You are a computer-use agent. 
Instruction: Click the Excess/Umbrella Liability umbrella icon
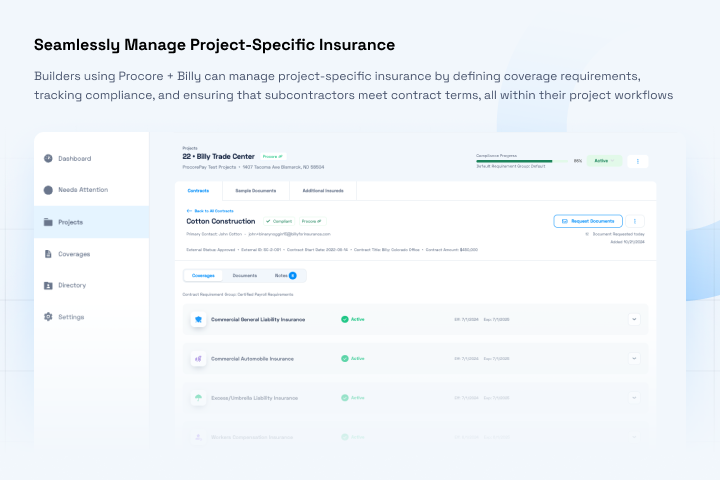tap(198, 398)
